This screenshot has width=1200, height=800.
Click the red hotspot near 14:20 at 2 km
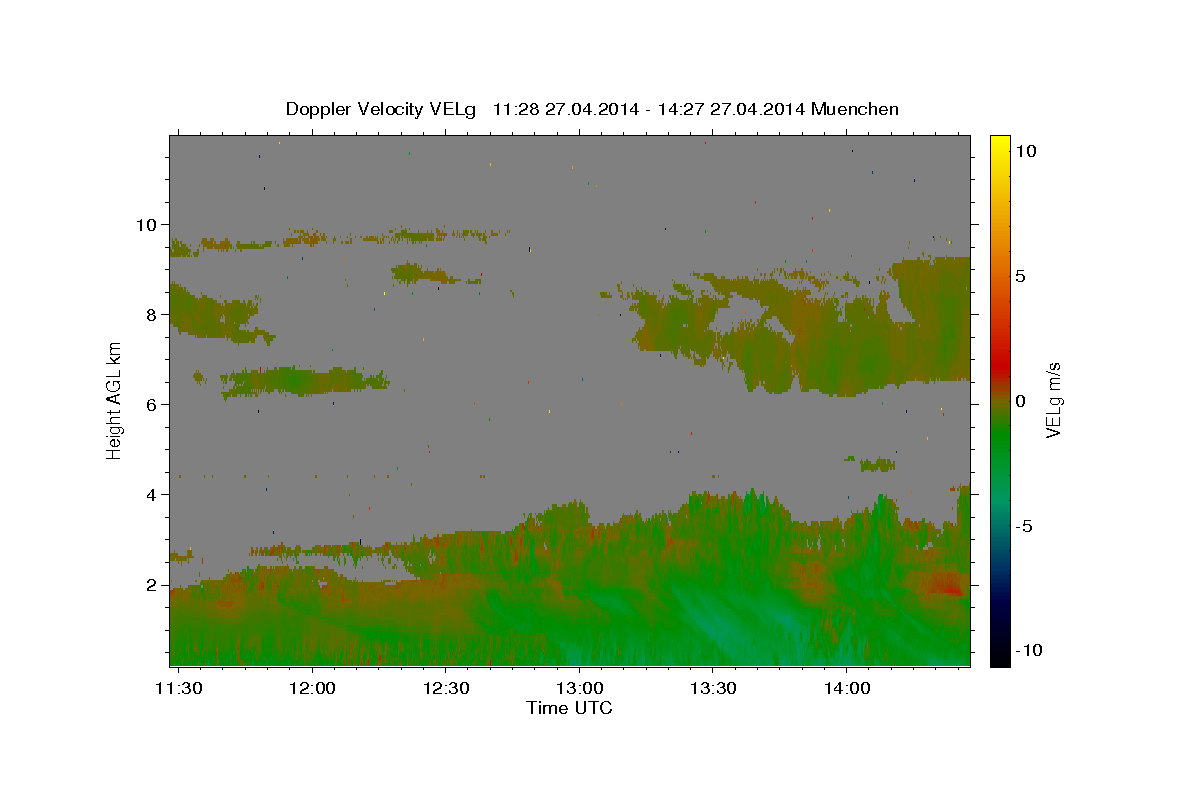pos(946,584)
